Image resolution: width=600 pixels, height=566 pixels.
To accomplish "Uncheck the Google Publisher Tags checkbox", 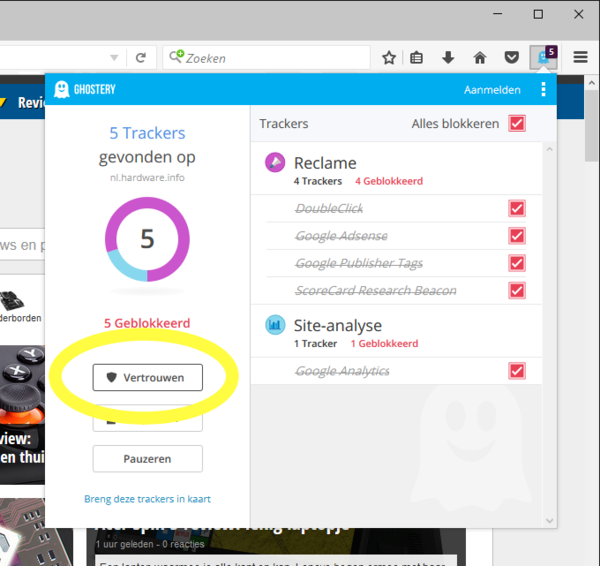I will coord(517,263).
